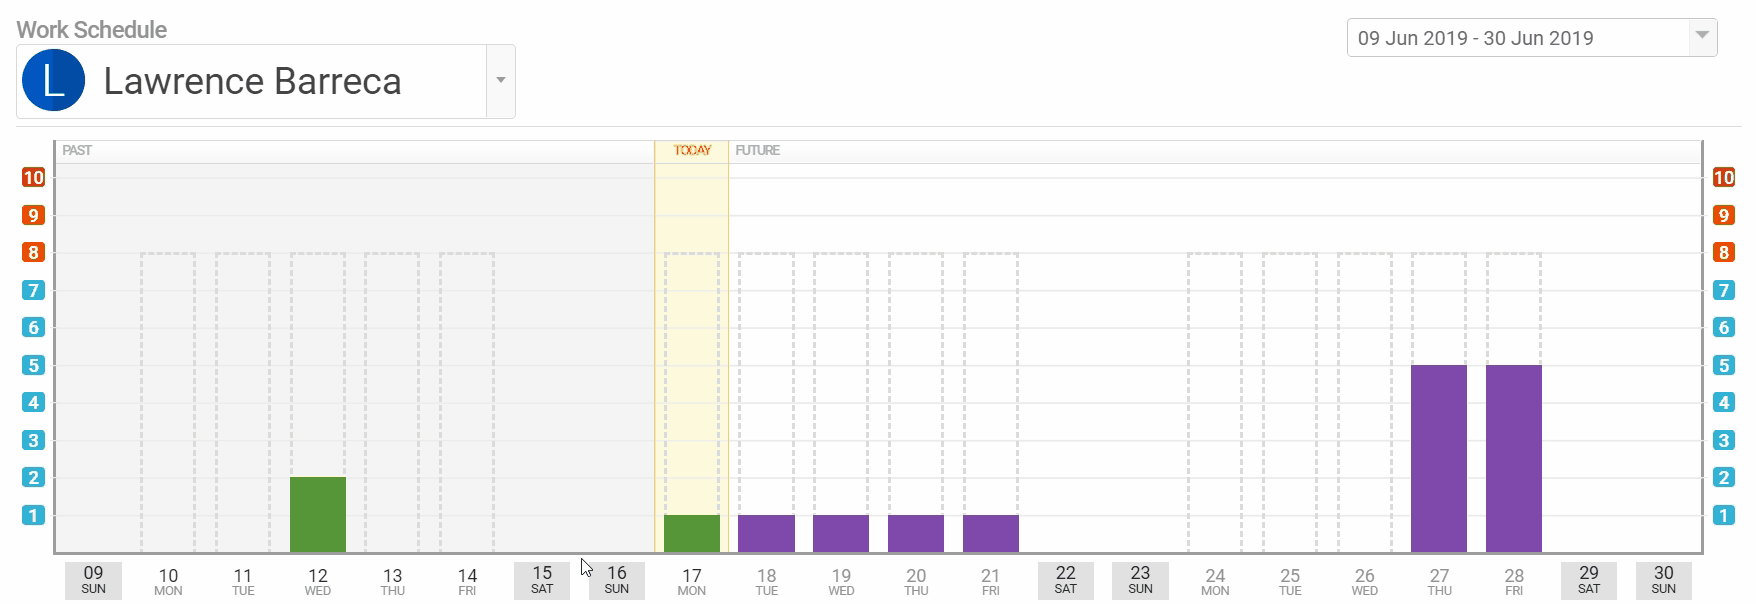Click the 09 SUN date label

(x=93, y=580)
